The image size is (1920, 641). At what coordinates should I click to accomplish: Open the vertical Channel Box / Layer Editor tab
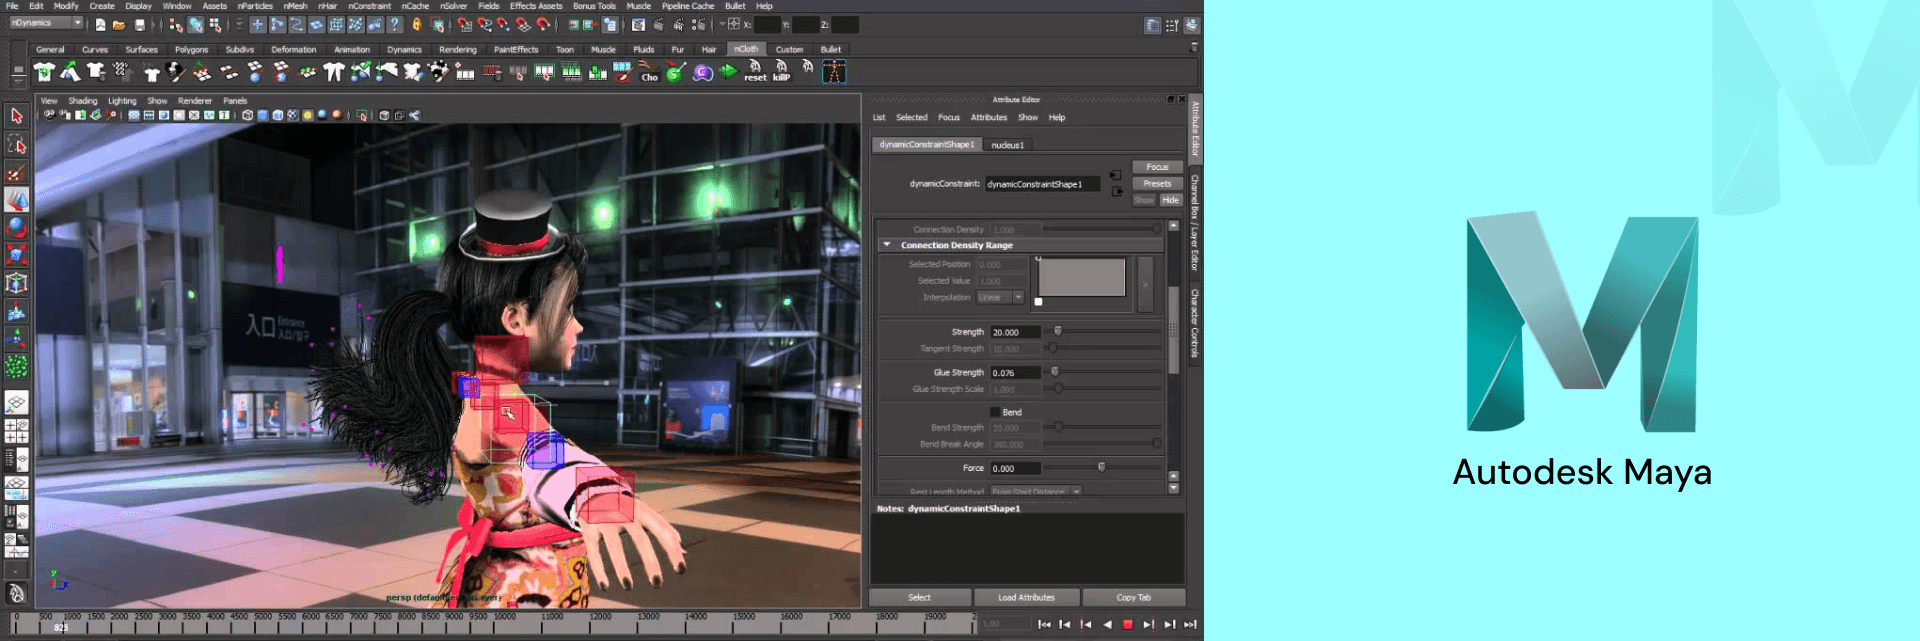tap(1194, 223)
